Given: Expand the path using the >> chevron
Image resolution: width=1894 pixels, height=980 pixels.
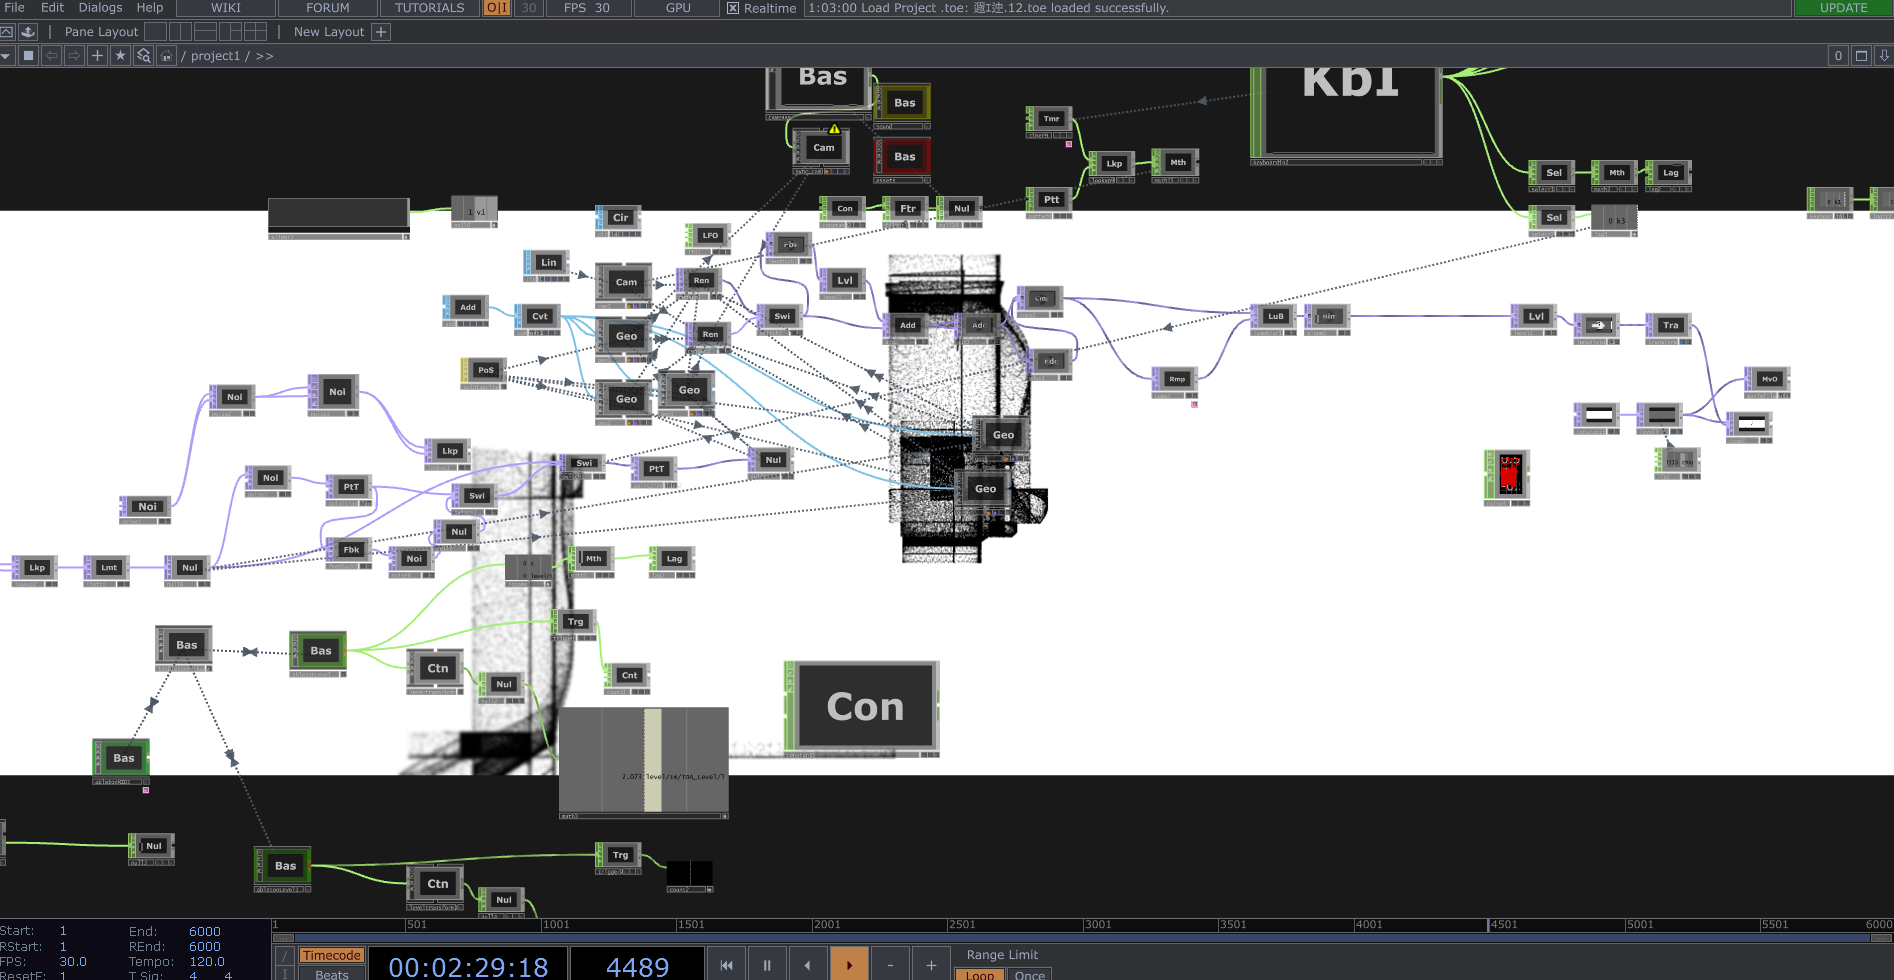Looking at the screenshot, I should 264,56.
